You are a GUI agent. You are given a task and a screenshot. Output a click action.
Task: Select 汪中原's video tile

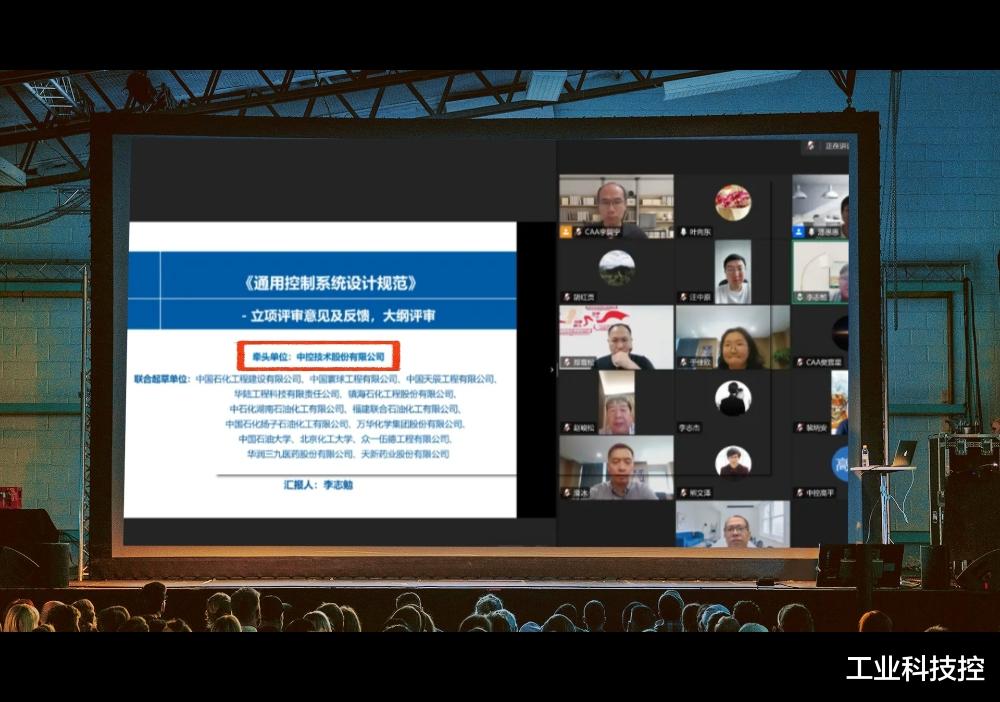pyautogui.click(x=733, y=272)
